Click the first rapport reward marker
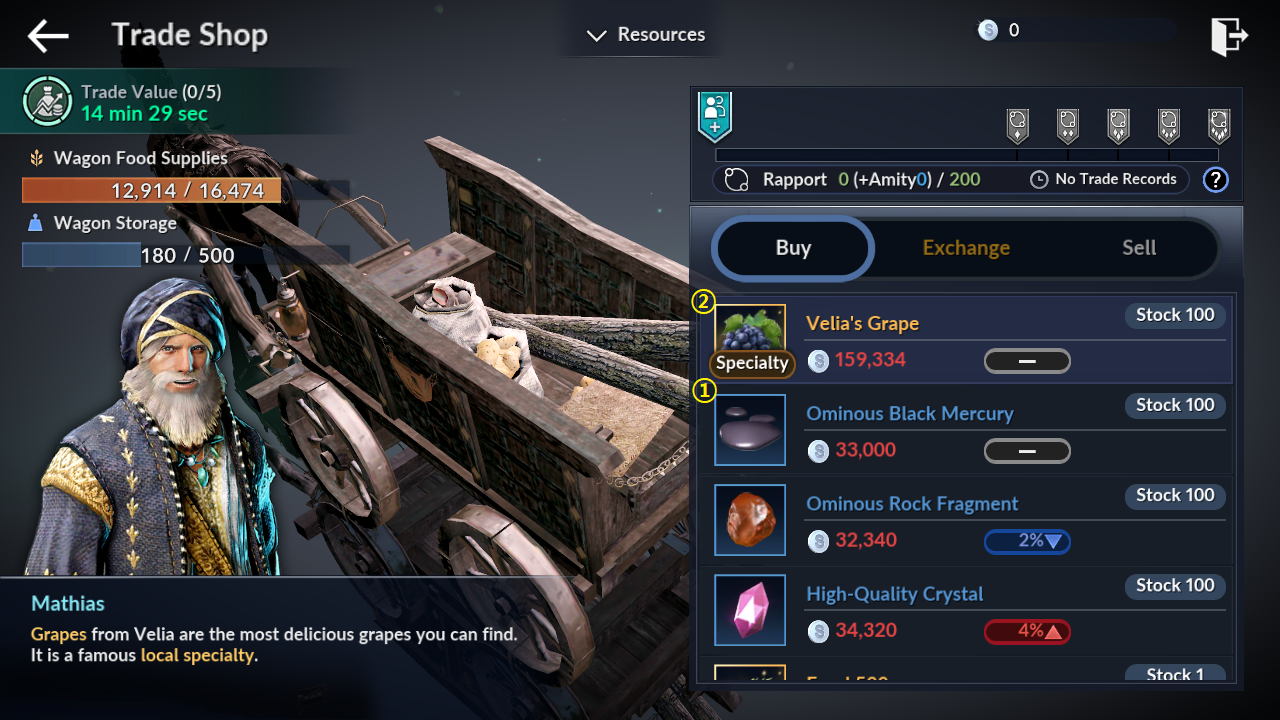1280x720 pixels. point(1017,125)
